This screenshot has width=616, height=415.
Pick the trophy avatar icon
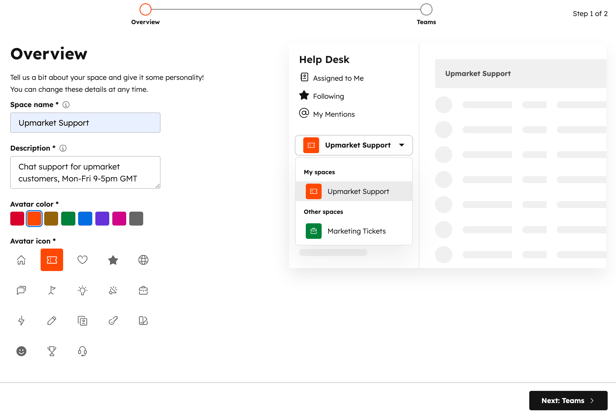[52, 351]
